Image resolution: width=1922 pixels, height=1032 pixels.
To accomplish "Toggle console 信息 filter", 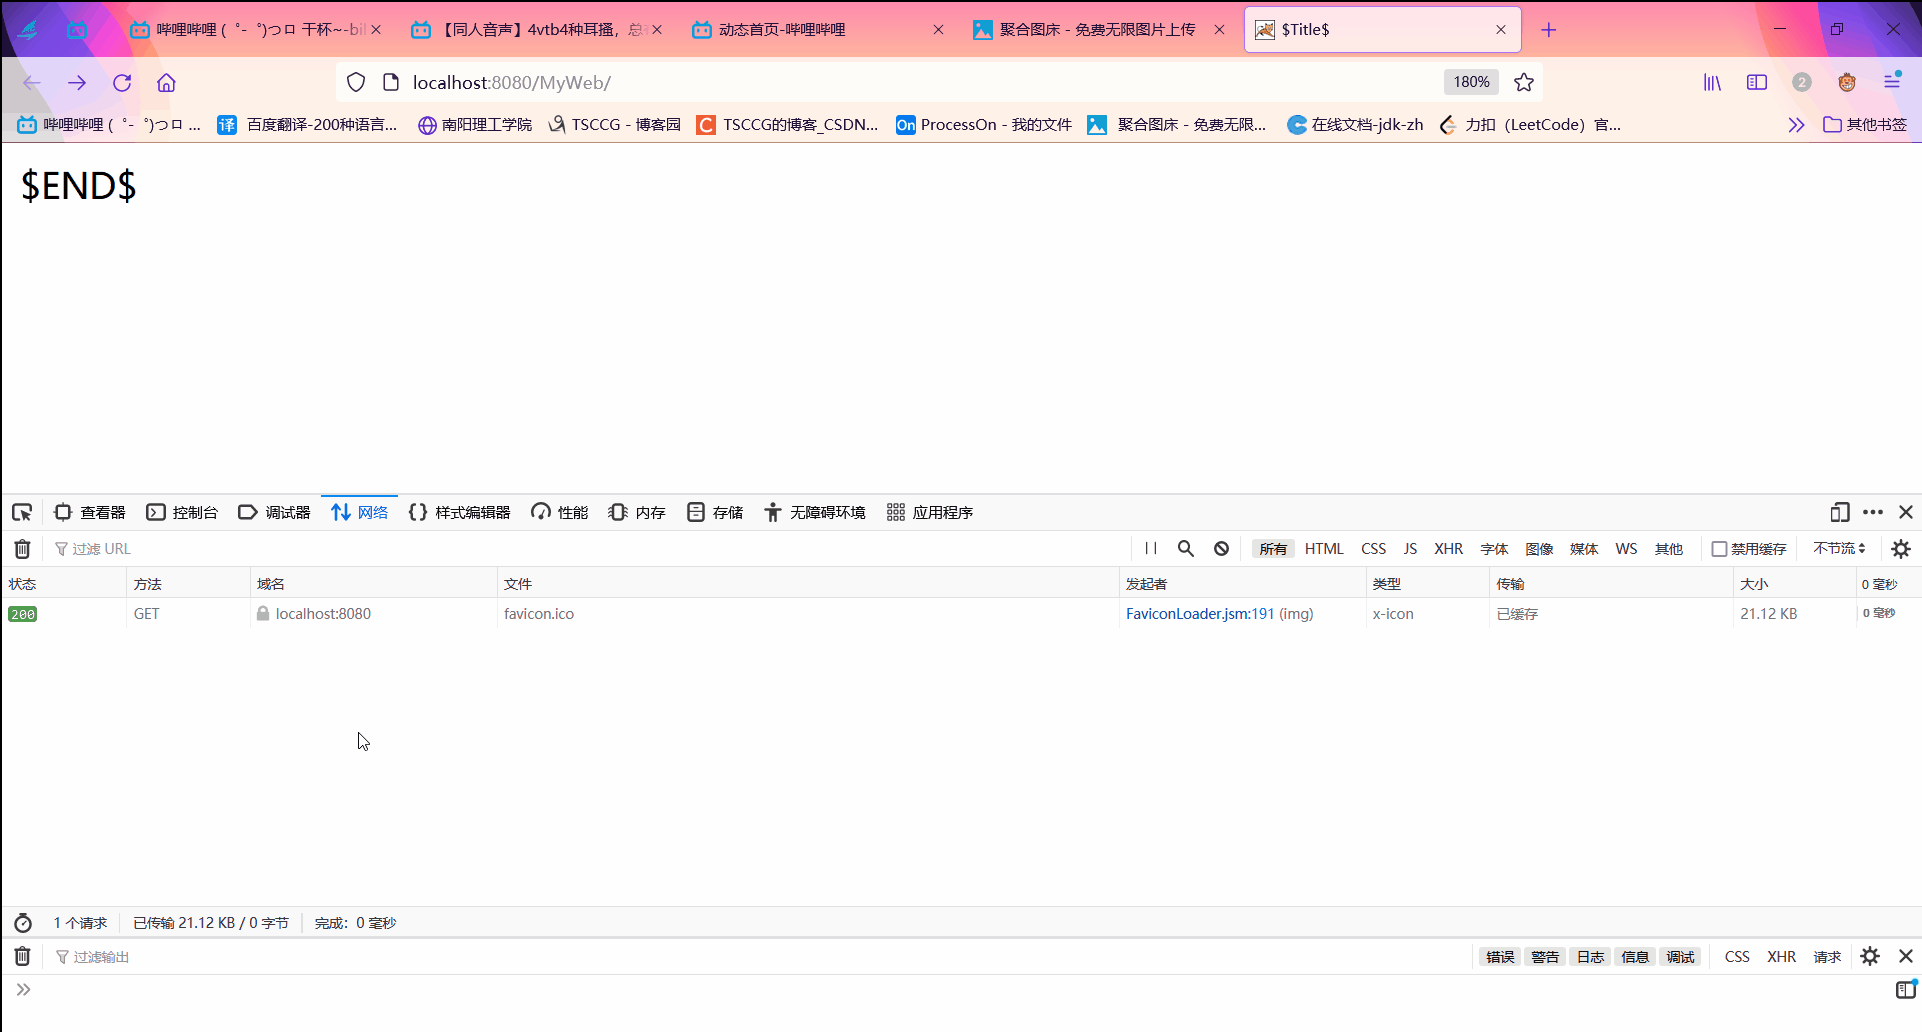I will click(1635, 957).
